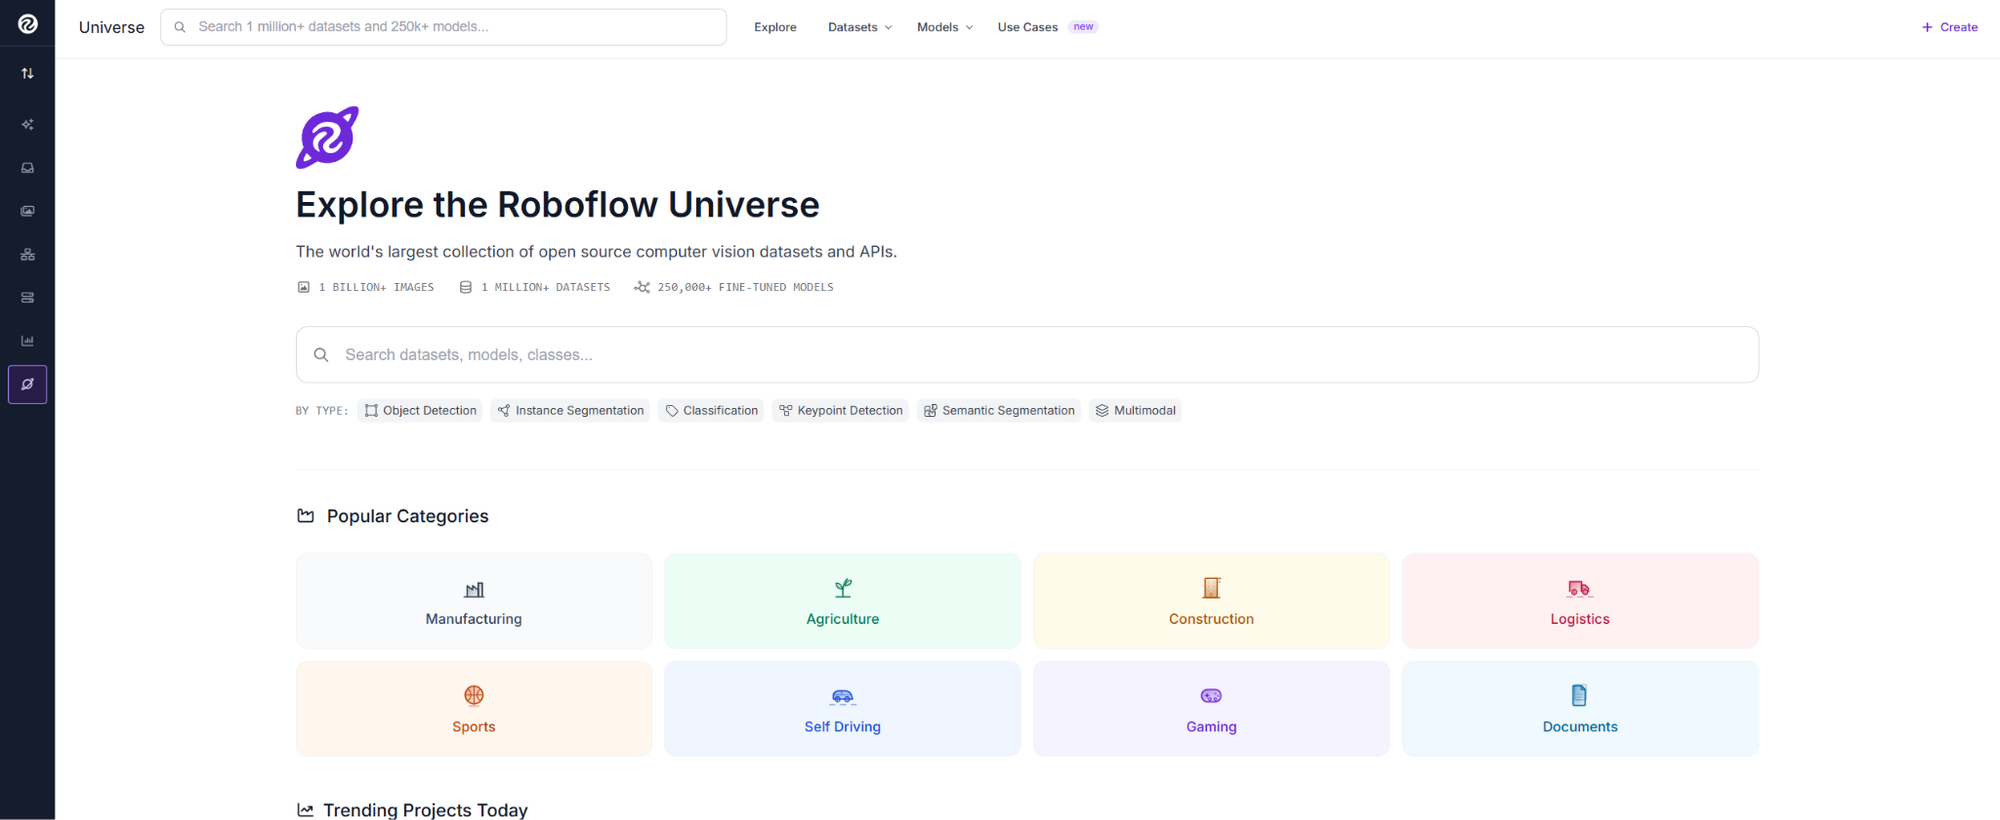Image resolution: width=2000 pixels, height=820 pixels.
Task: Open the Gaming category card
Action: tap(1211, 709)
